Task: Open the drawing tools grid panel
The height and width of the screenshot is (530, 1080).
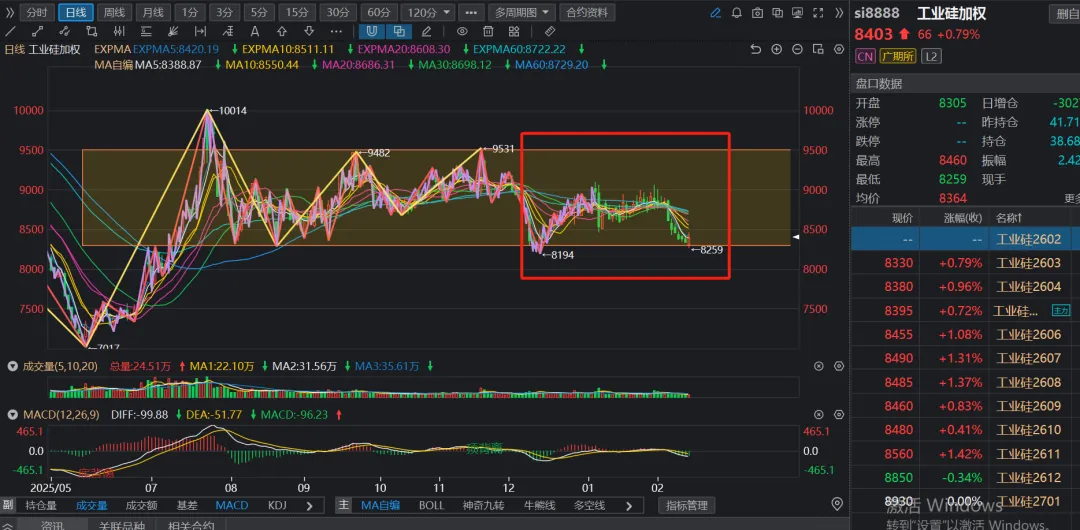Action: [514, 31]
